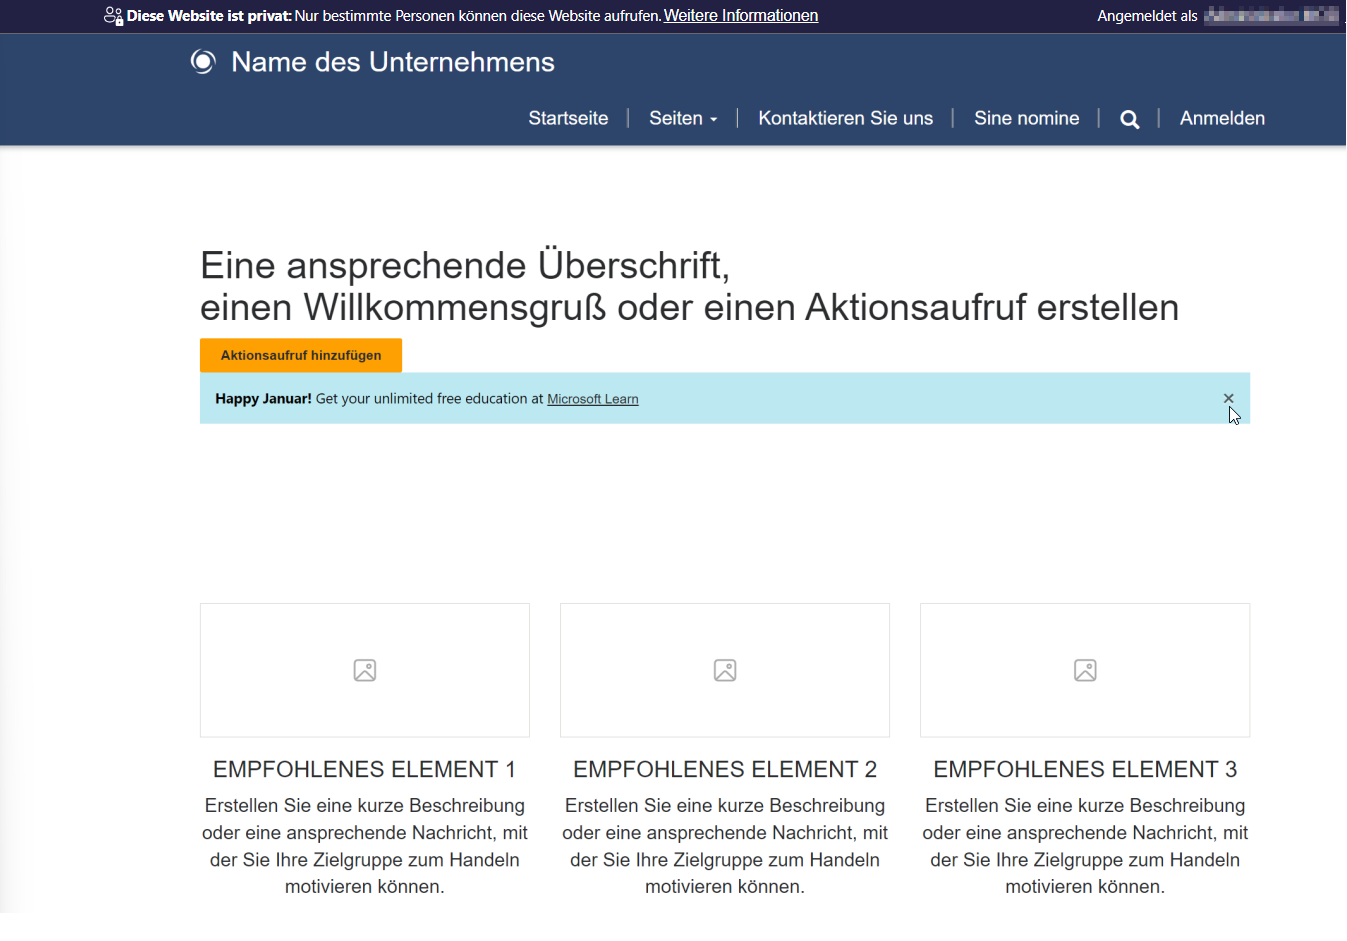Image resolution: width=1347 pixels, height=941 pixels.
Task: Click Anmelden to sign in
Action: coord(1222,118)
